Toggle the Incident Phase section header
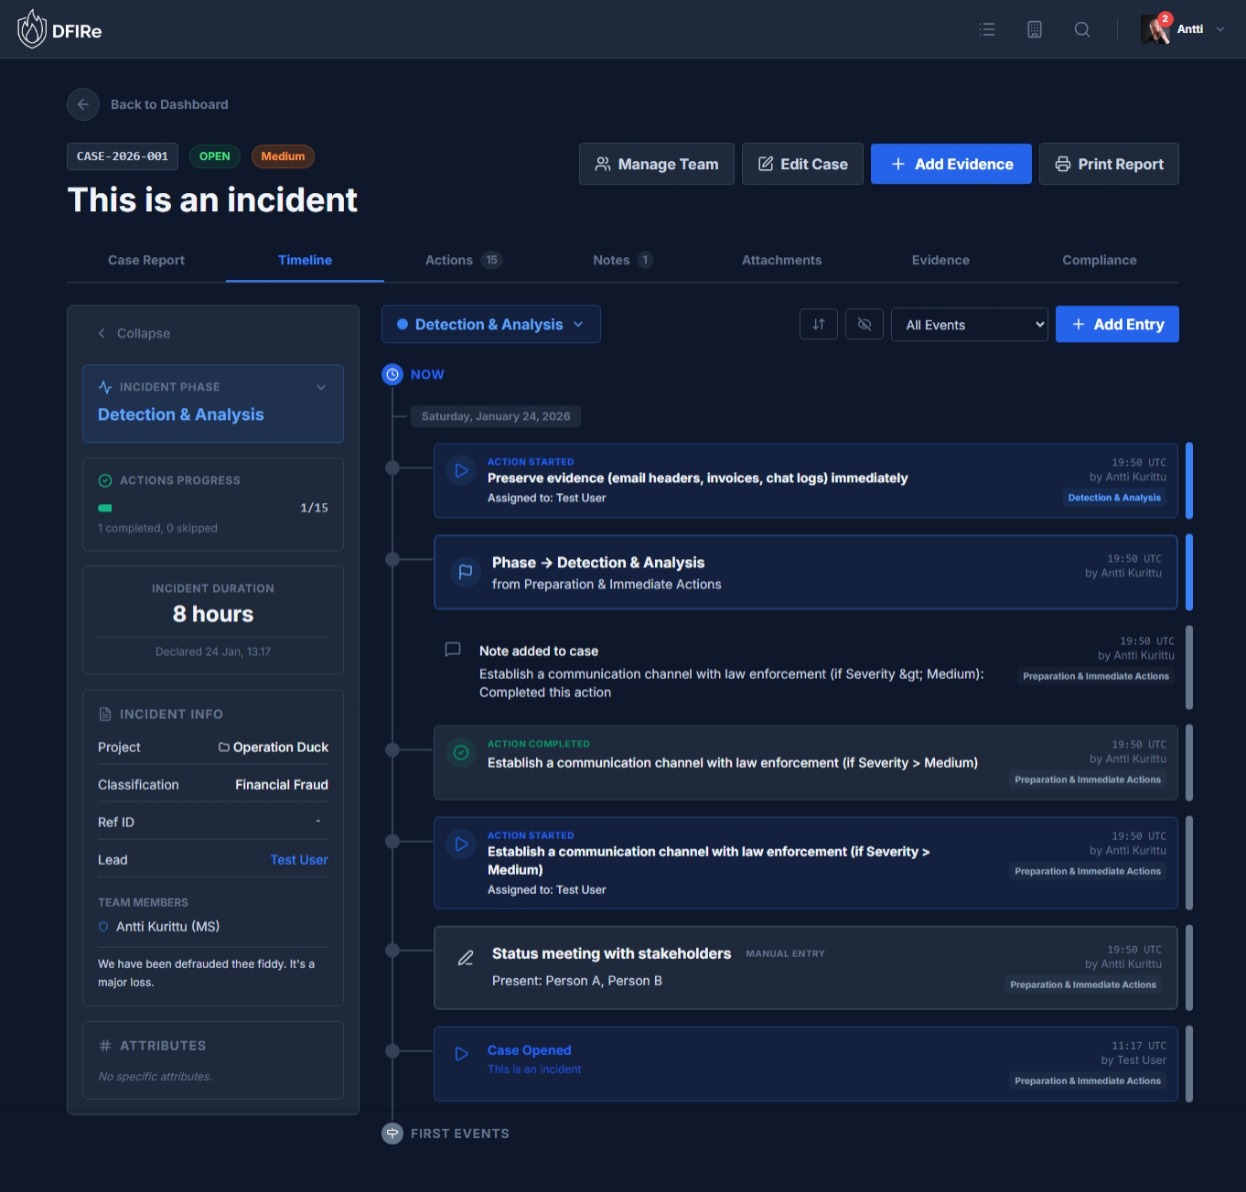The image size is (1246, 1192). [x=212, y=387]
